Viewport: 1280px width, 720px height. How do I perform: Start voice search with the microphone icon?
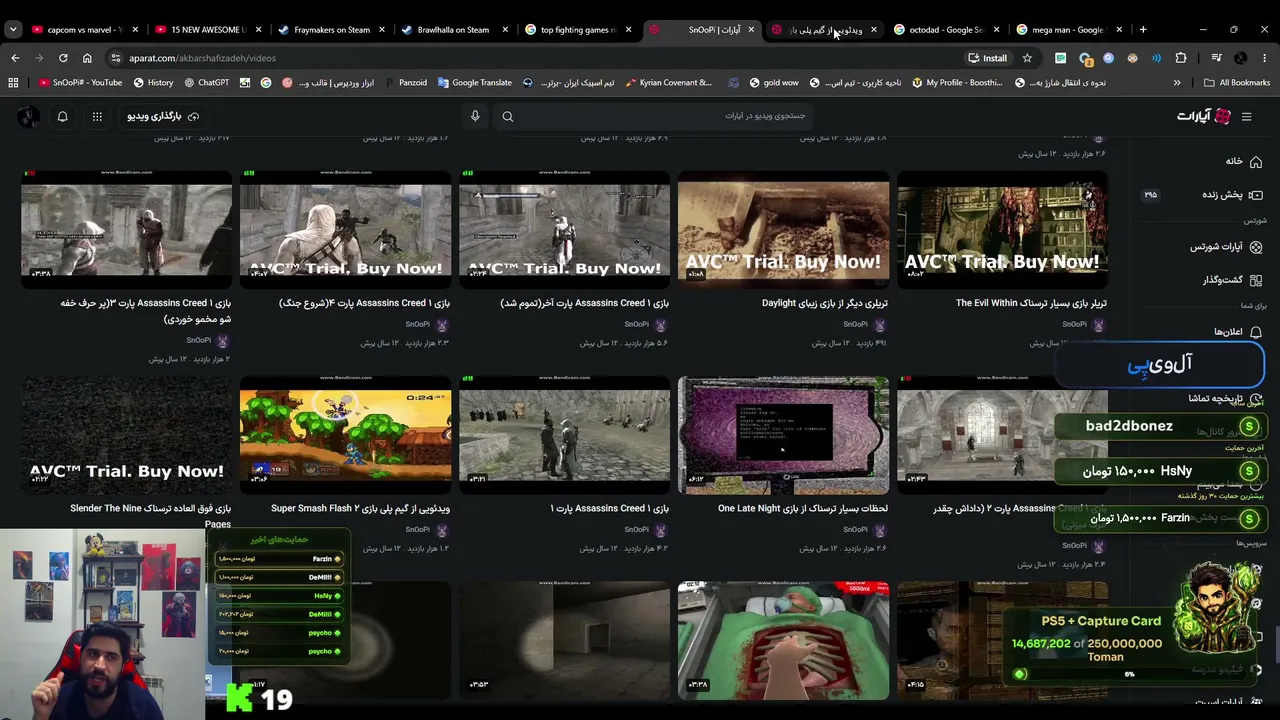click(x=475, y=116)
